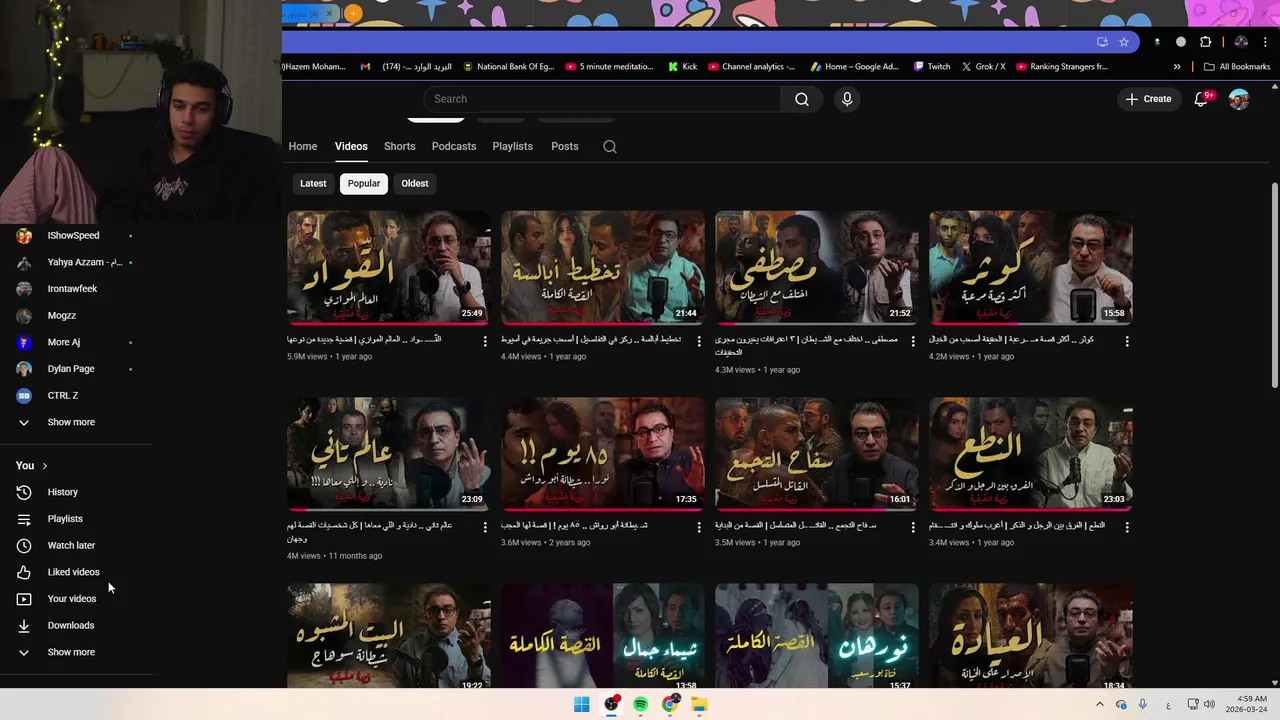Open the Dylan Page subscription
Image resolution: width=1280 pixels, height=720 pixels.
71,369
